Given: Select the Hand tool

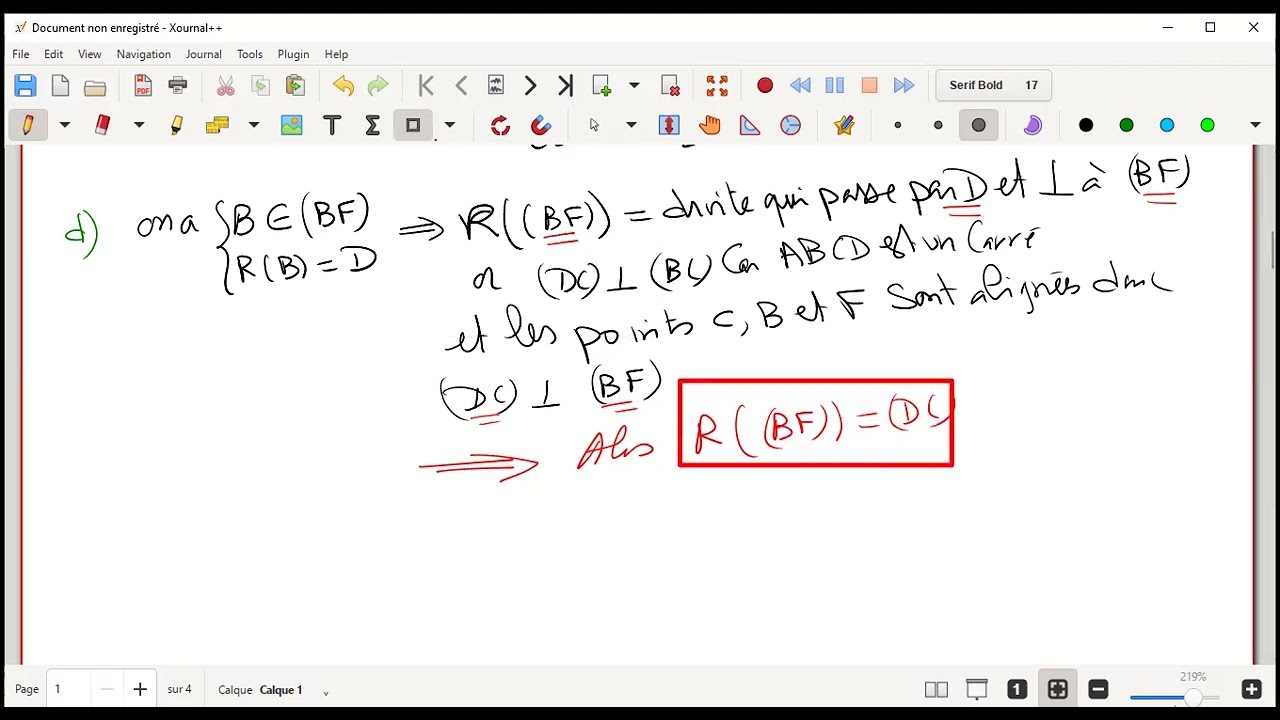Looking at the screenshot, I should coord(710,125).
